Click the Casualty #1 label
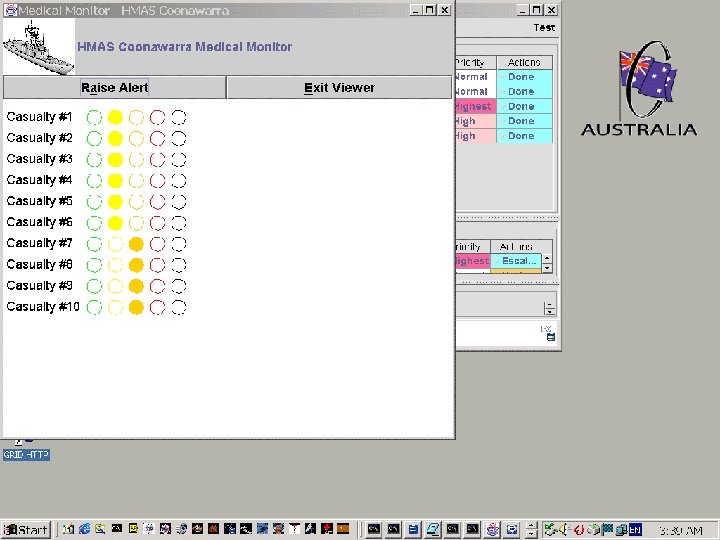The image size is (720, 540). pyautogui.click(x=39, y=117)
